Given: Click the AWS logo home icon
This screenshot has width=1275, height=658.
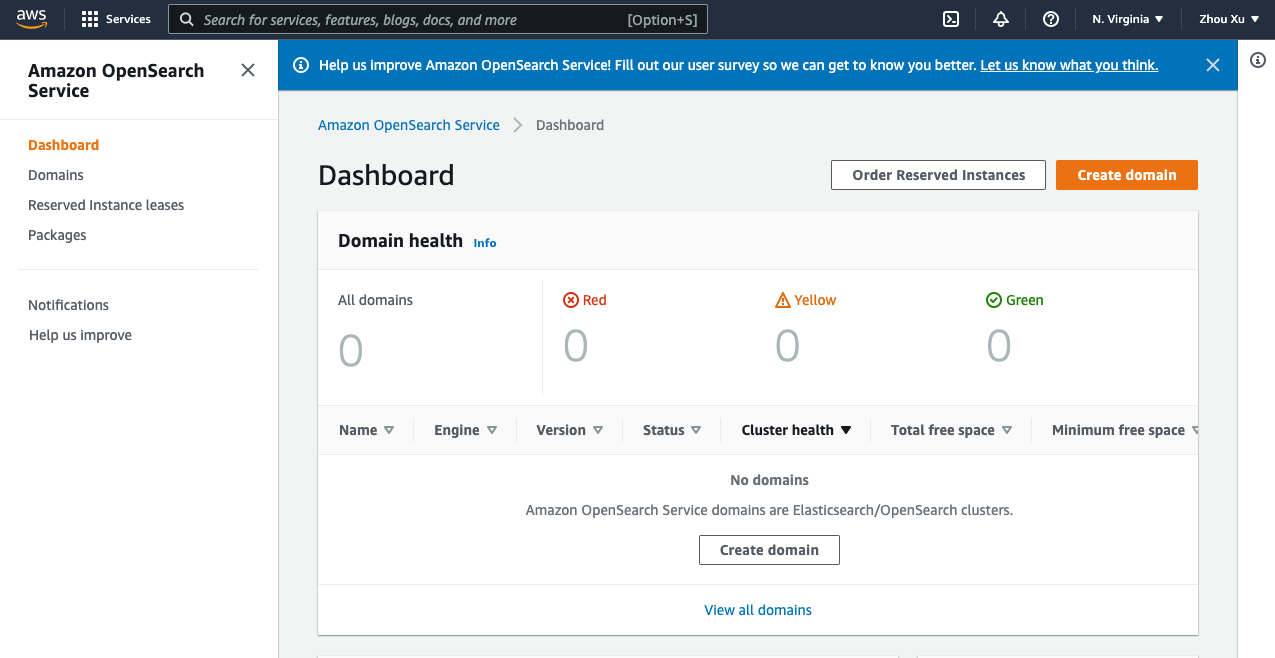Looking at the screenshot, I should pos(32,19).
